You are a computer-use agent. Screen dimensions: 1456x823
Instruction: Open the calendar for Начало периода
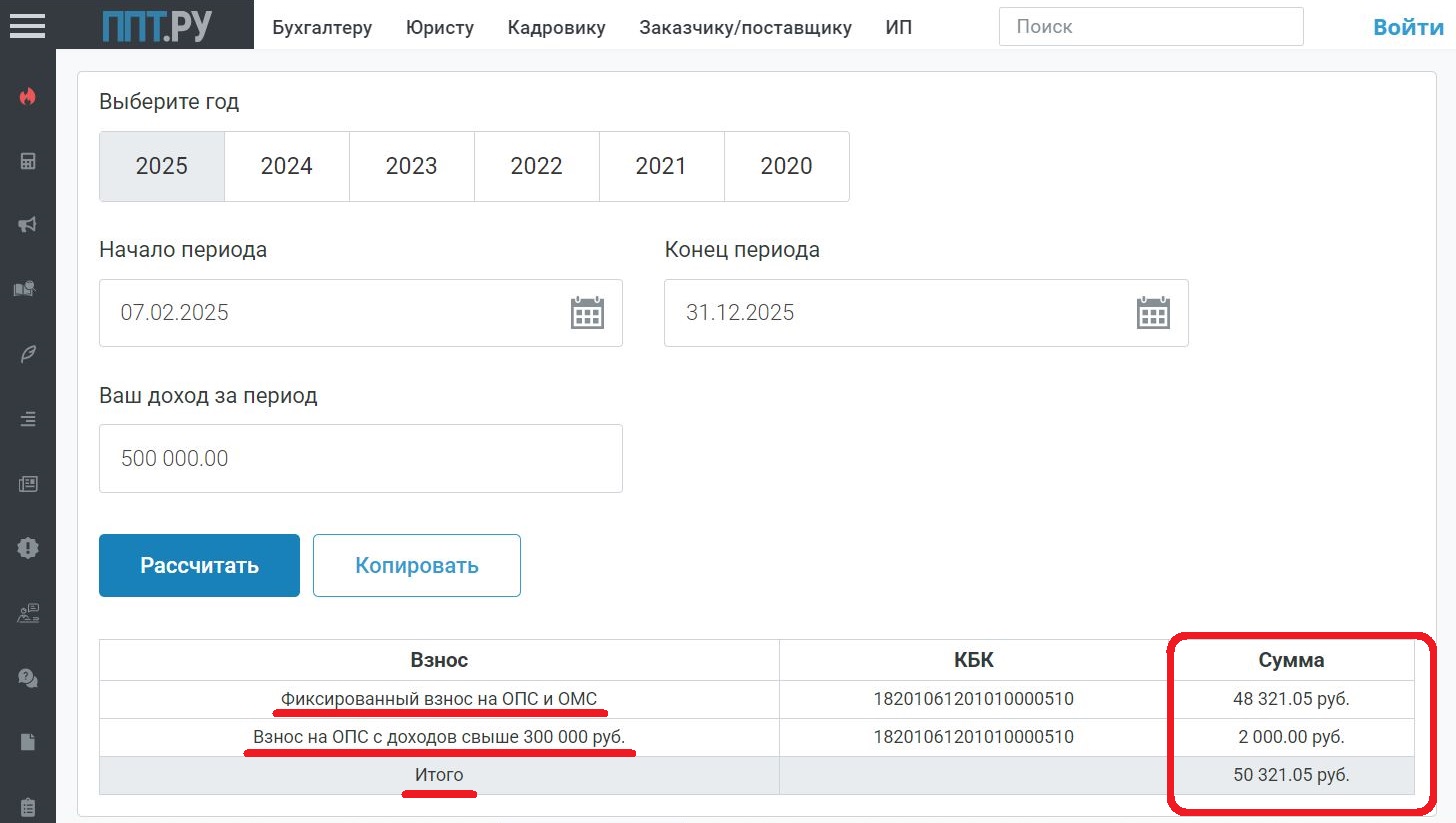(x=588, y=312)
